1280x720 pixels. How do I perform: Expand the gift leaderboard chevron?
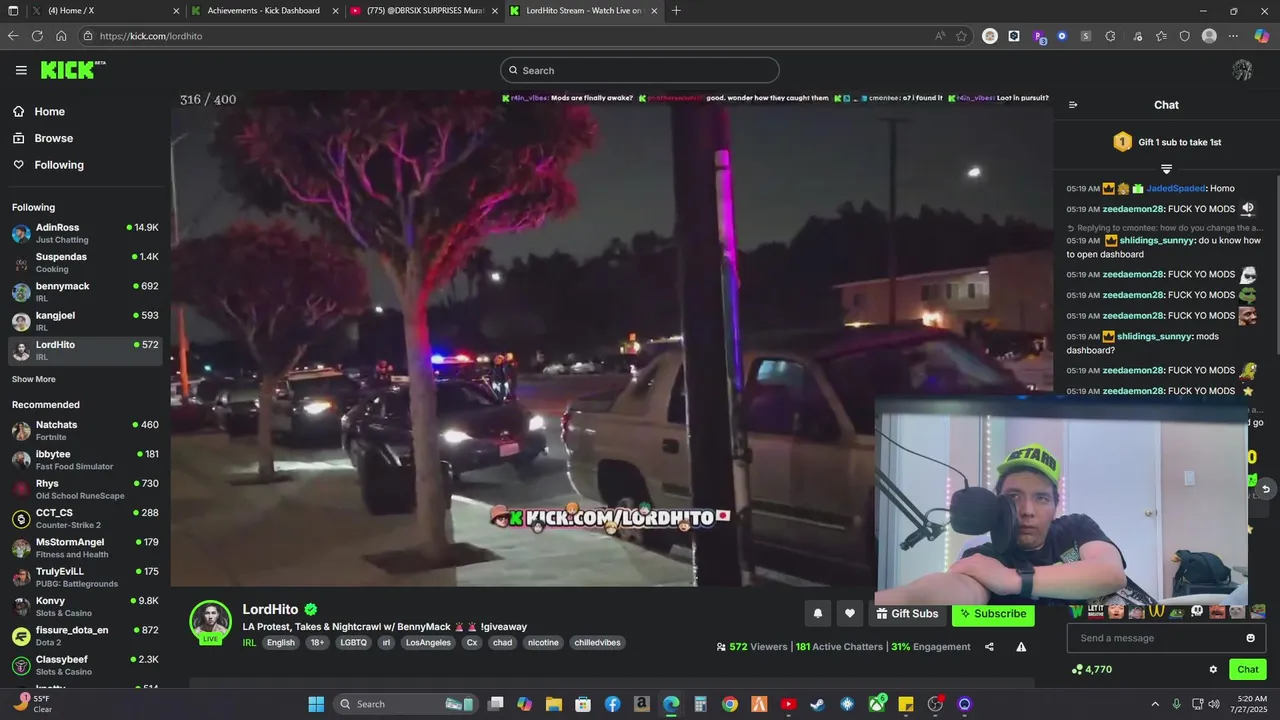1166,169
